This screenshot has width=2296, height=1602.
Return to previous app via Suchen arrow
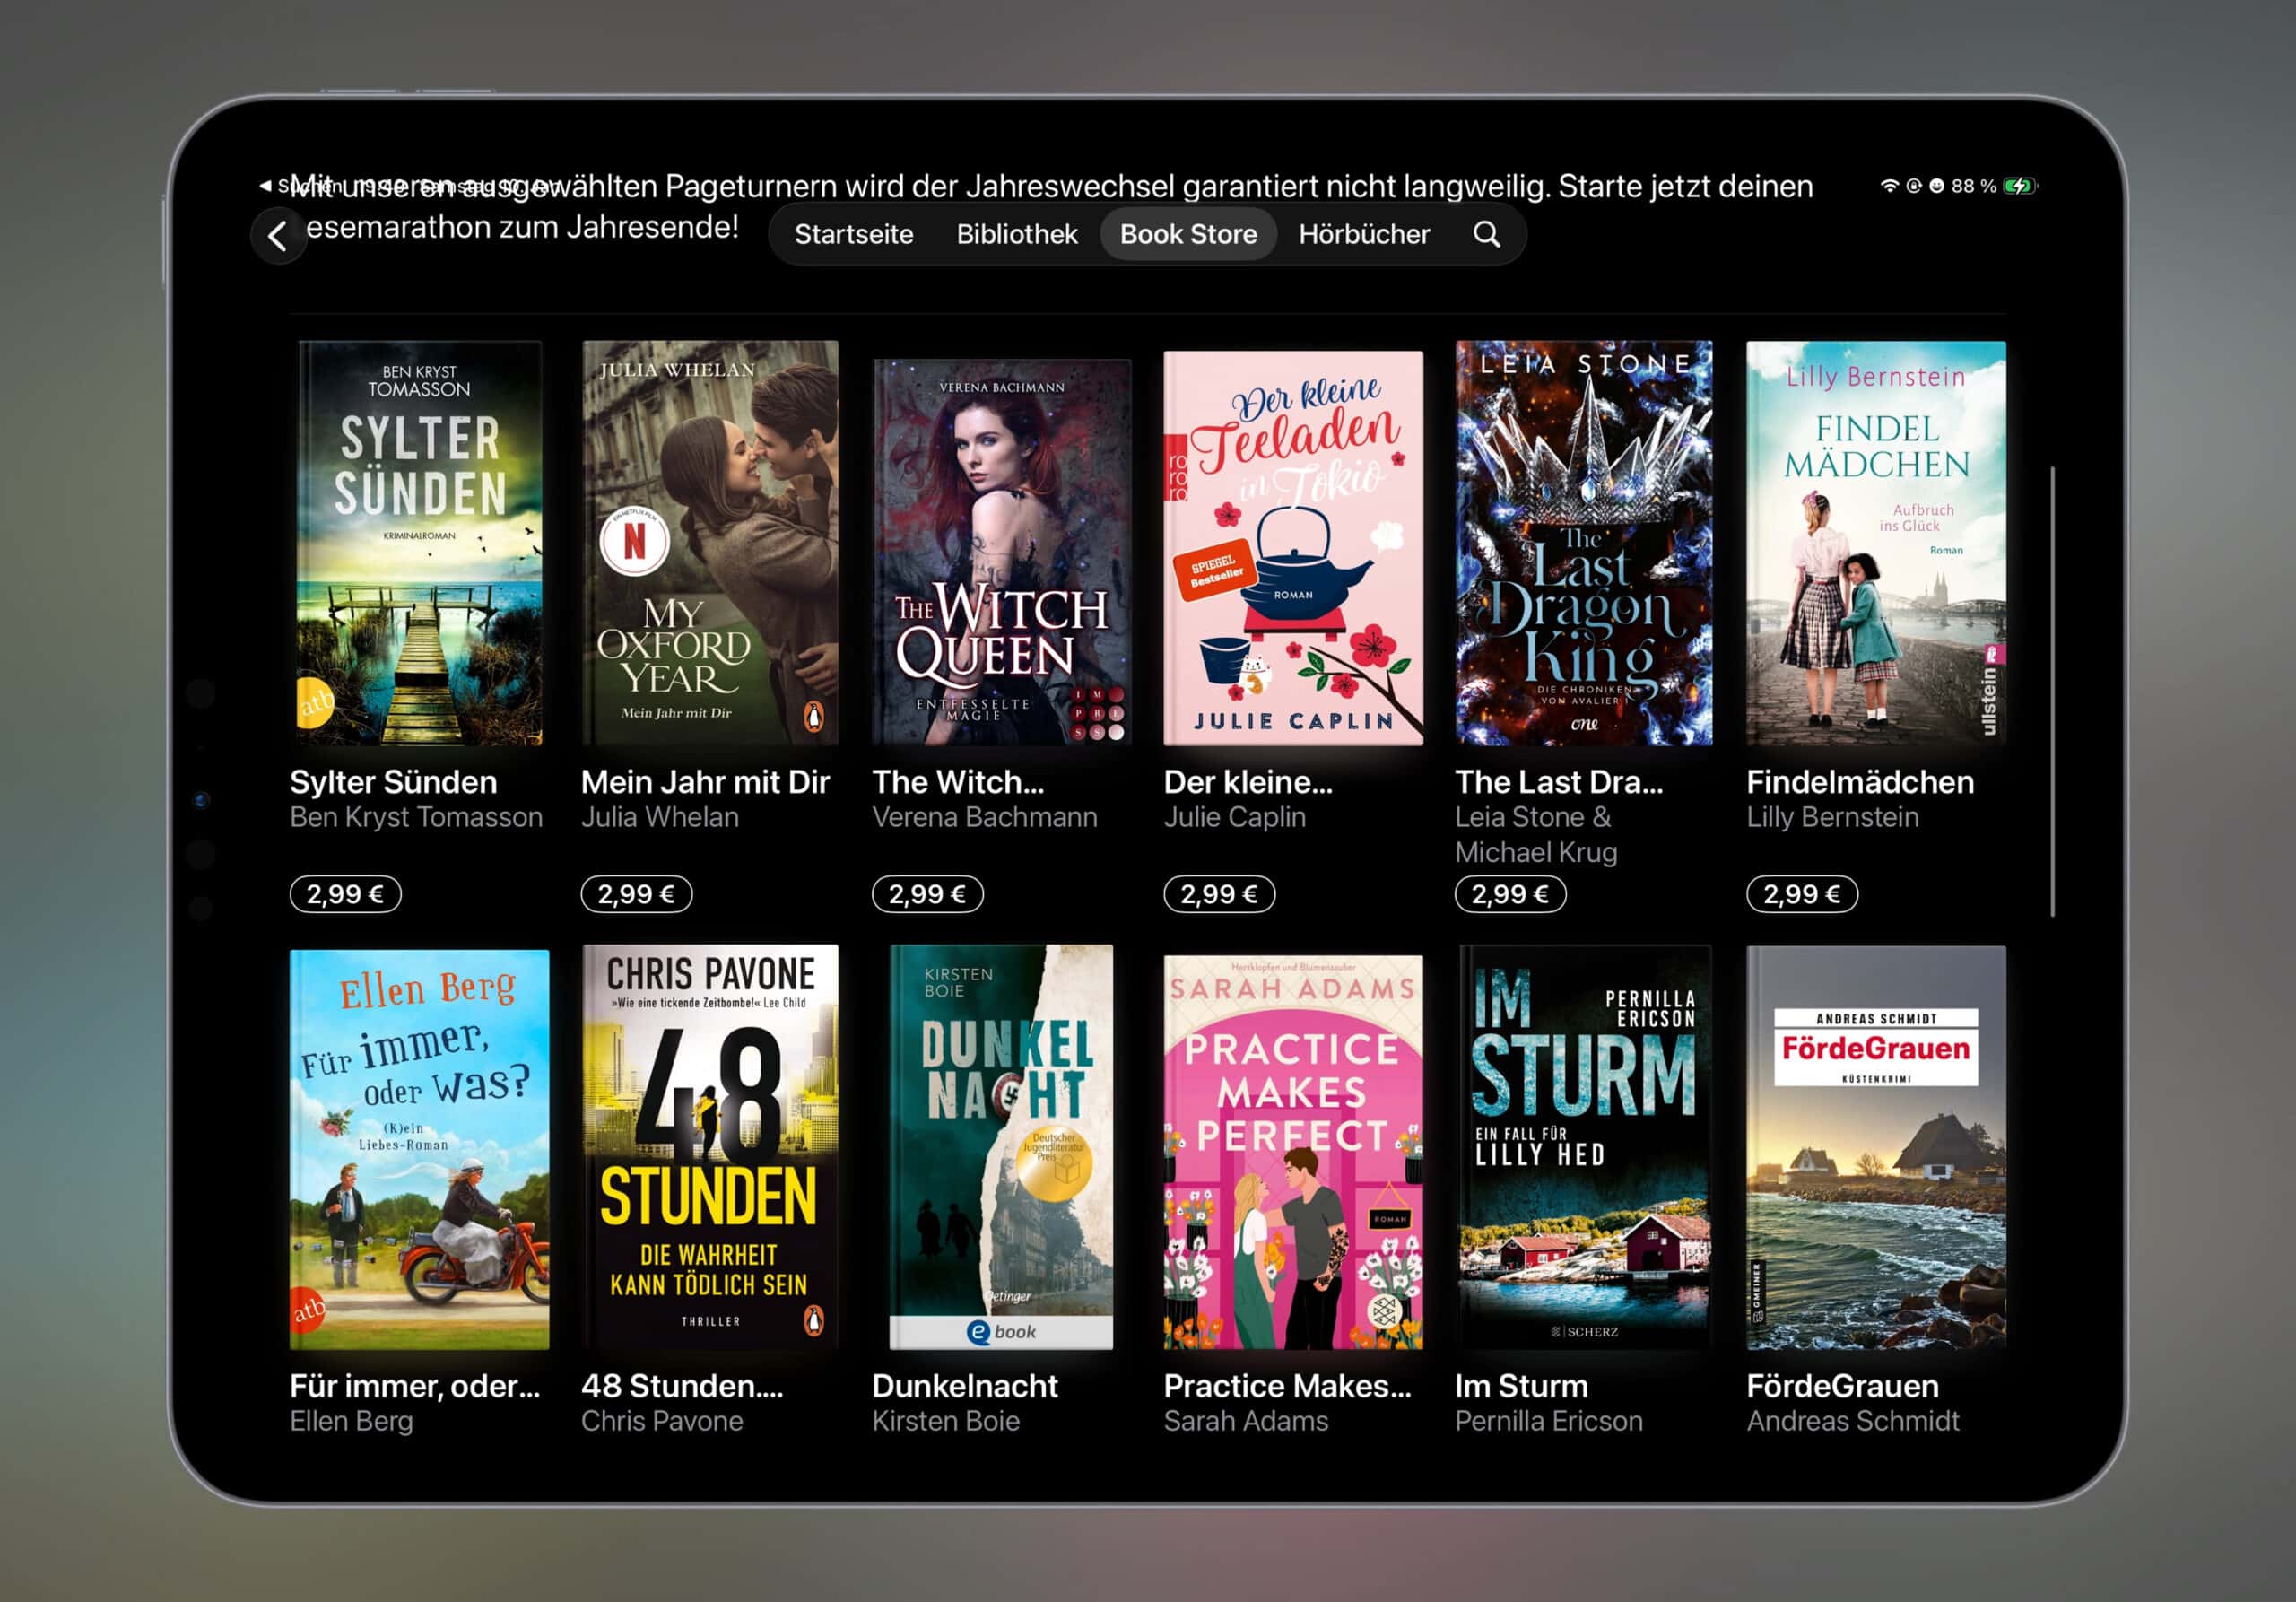267,186
